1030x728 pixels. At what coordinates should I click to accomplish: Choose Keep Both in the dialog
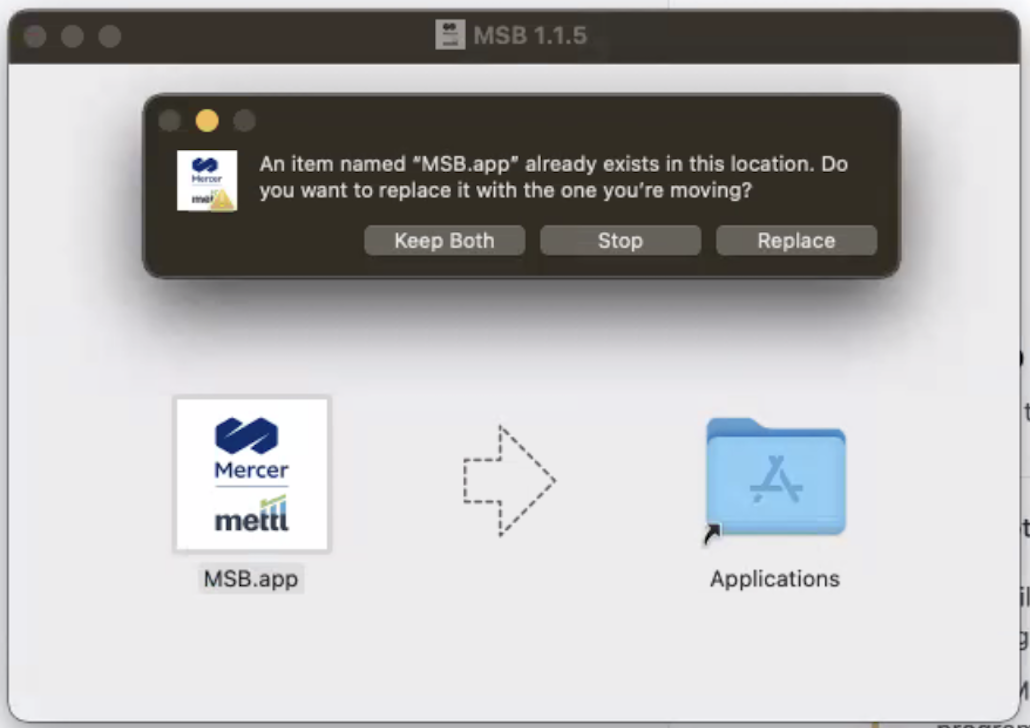(x=444, y=241)
